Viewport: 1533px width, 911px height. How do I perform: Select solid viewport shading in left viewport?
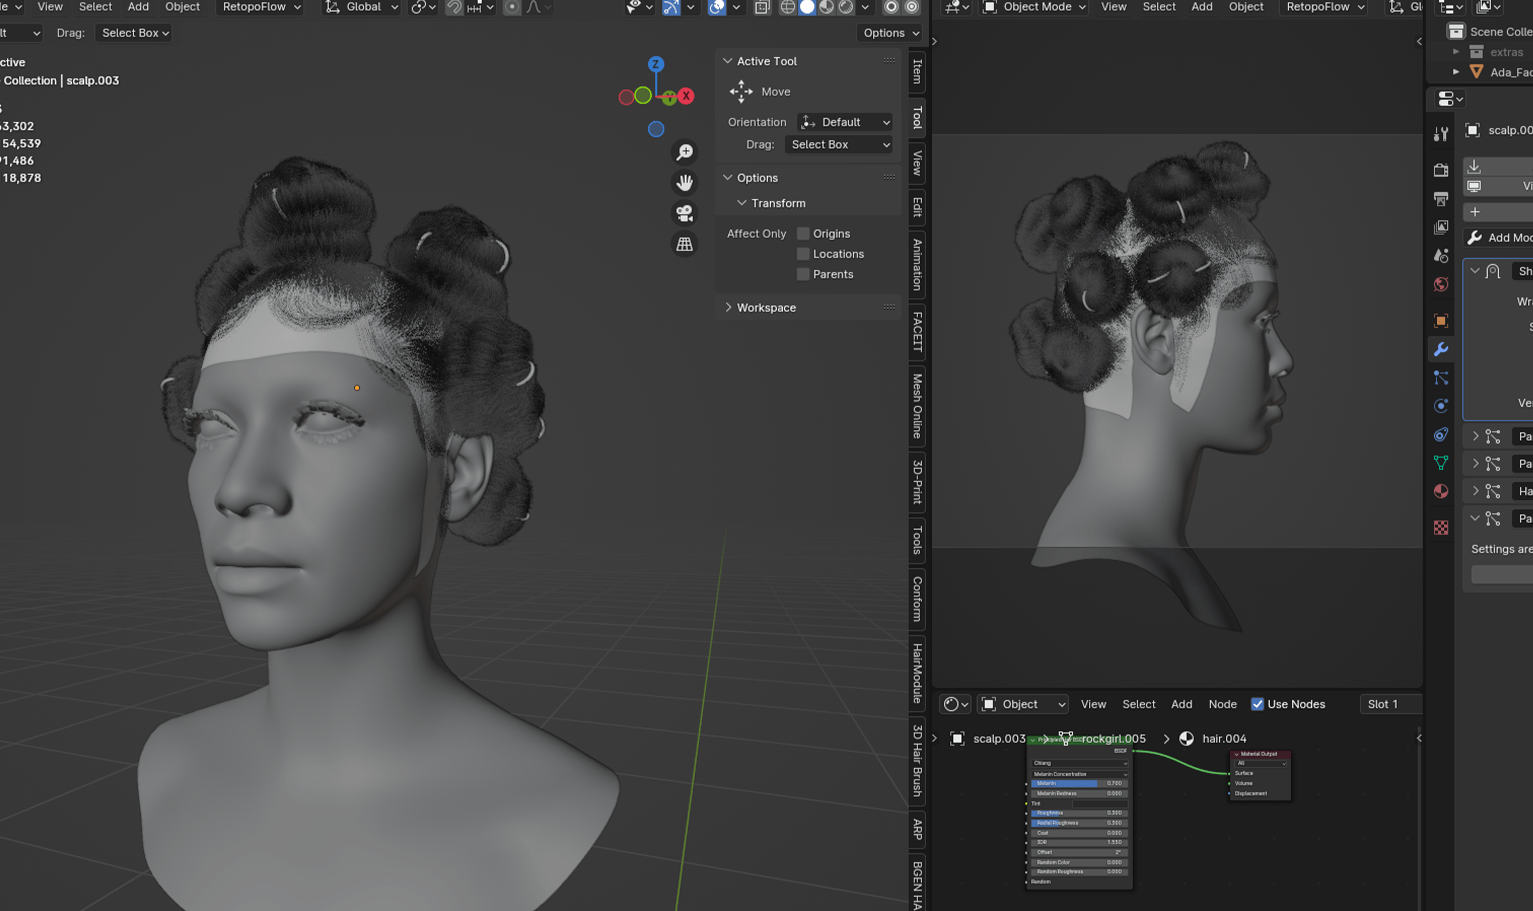(807, 7)
